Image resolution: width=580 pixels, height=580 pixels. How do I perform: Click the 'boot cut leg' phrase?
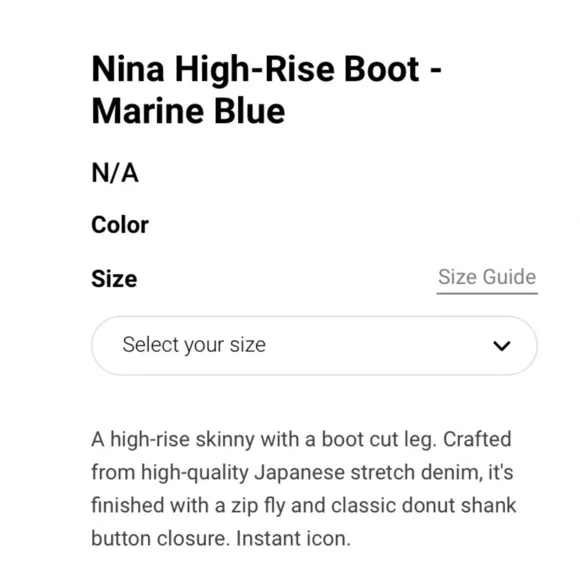click(x=377, y=440)
